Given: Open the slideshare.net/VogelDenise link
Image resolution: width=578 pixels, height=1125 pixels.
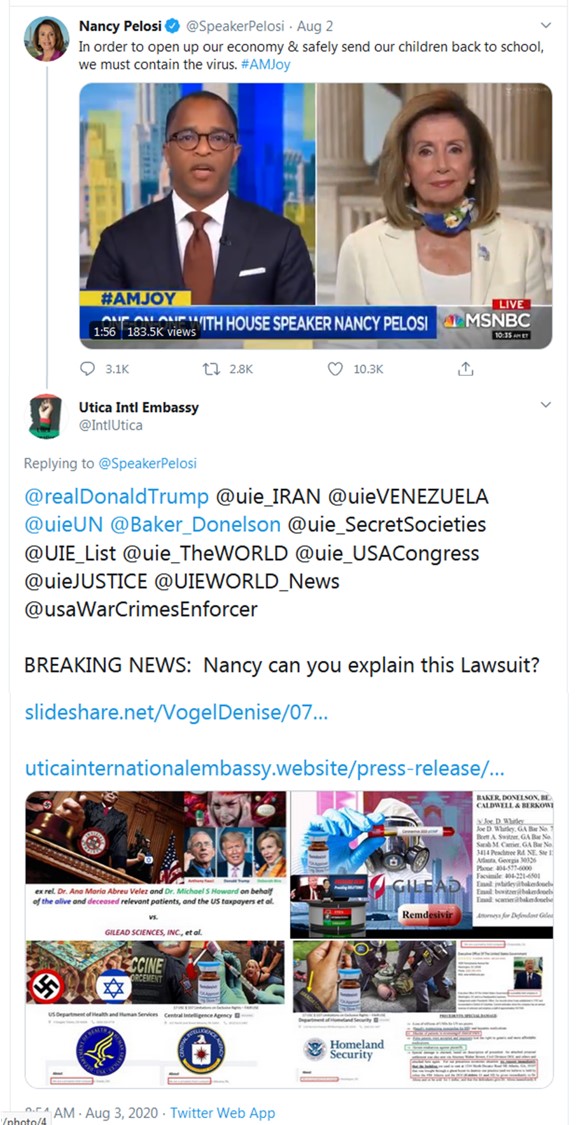Looking at the screenshot, I should pos(176,713).
